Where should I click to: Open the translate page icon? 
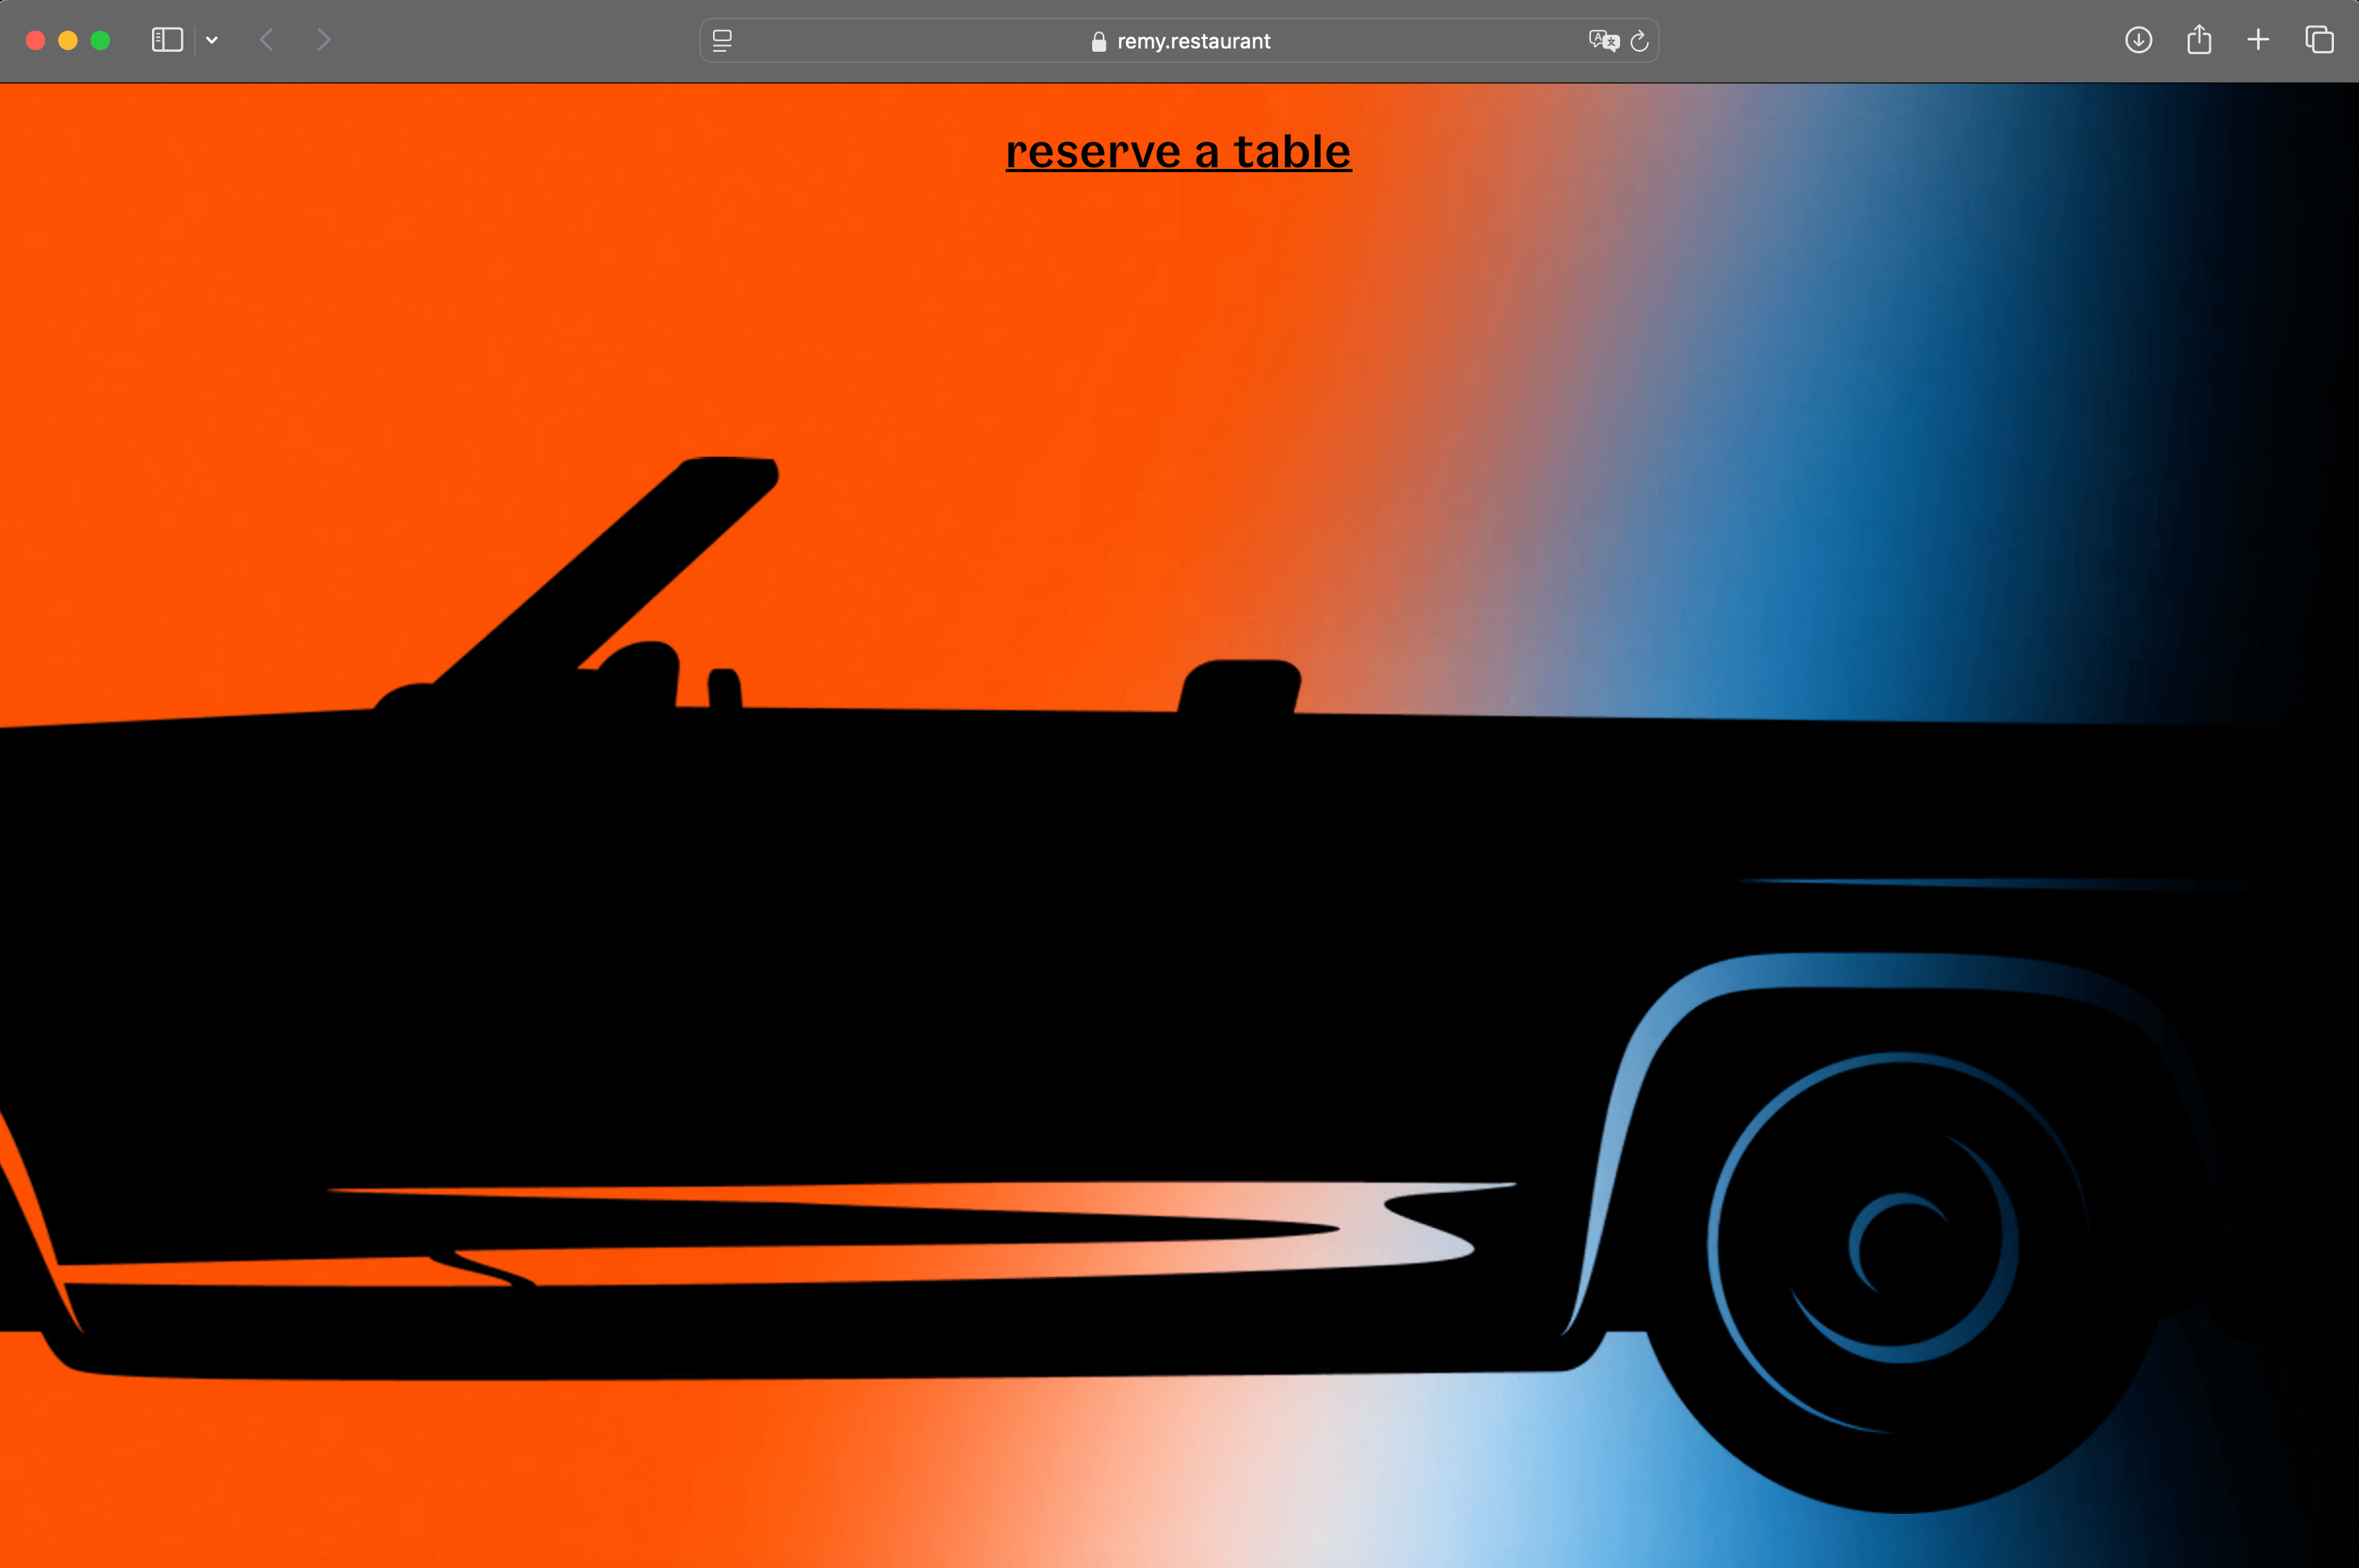(x=1603, y=41)
